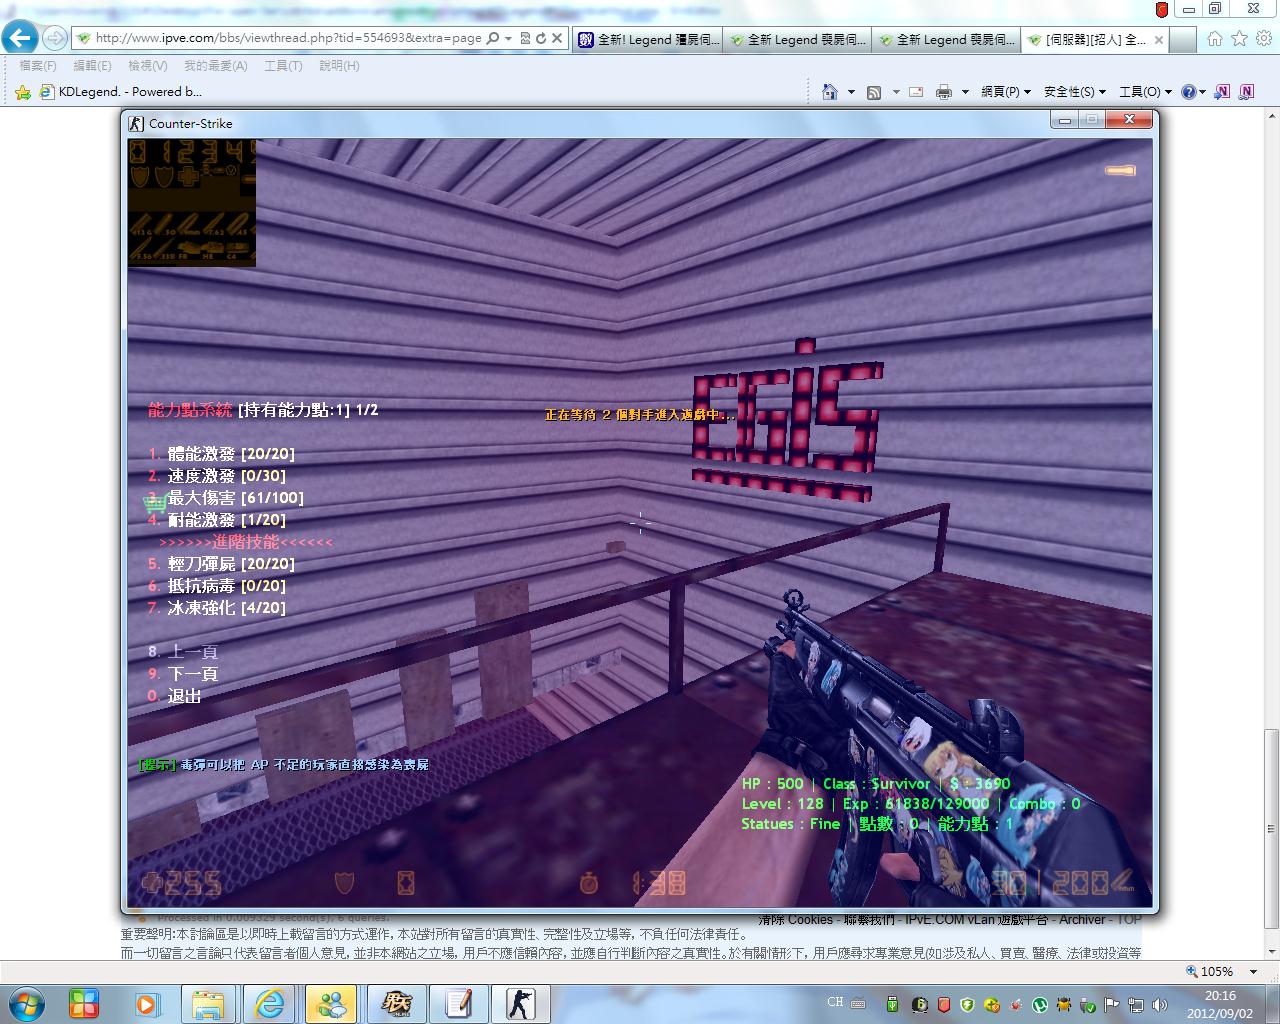Click the clock showing 20:16
Viewport: 1280px width, 1024px height.
(1220, 996)
